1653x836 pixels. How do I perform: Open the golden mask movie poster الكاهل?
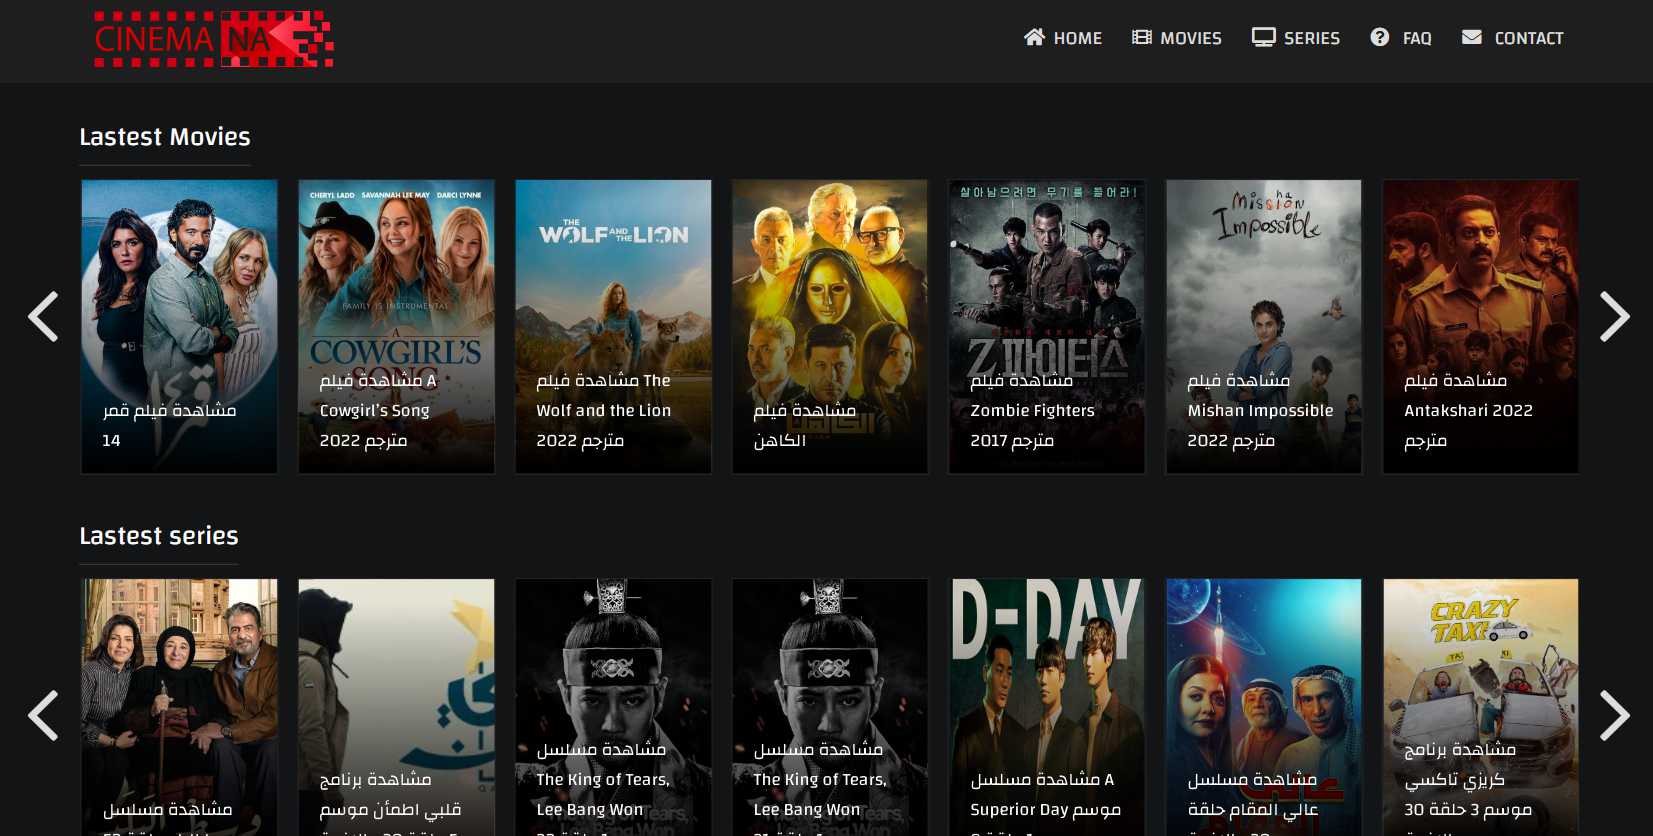pos(830,326)
